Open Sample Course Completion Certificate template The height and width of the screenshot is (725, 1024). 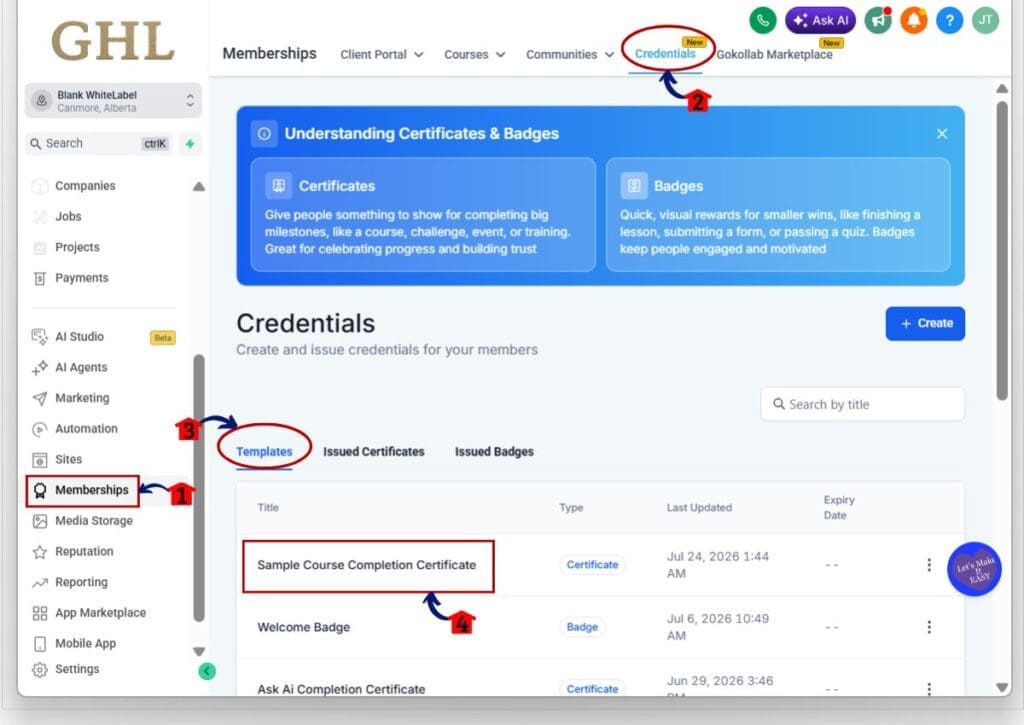click(x=366, y=565)
